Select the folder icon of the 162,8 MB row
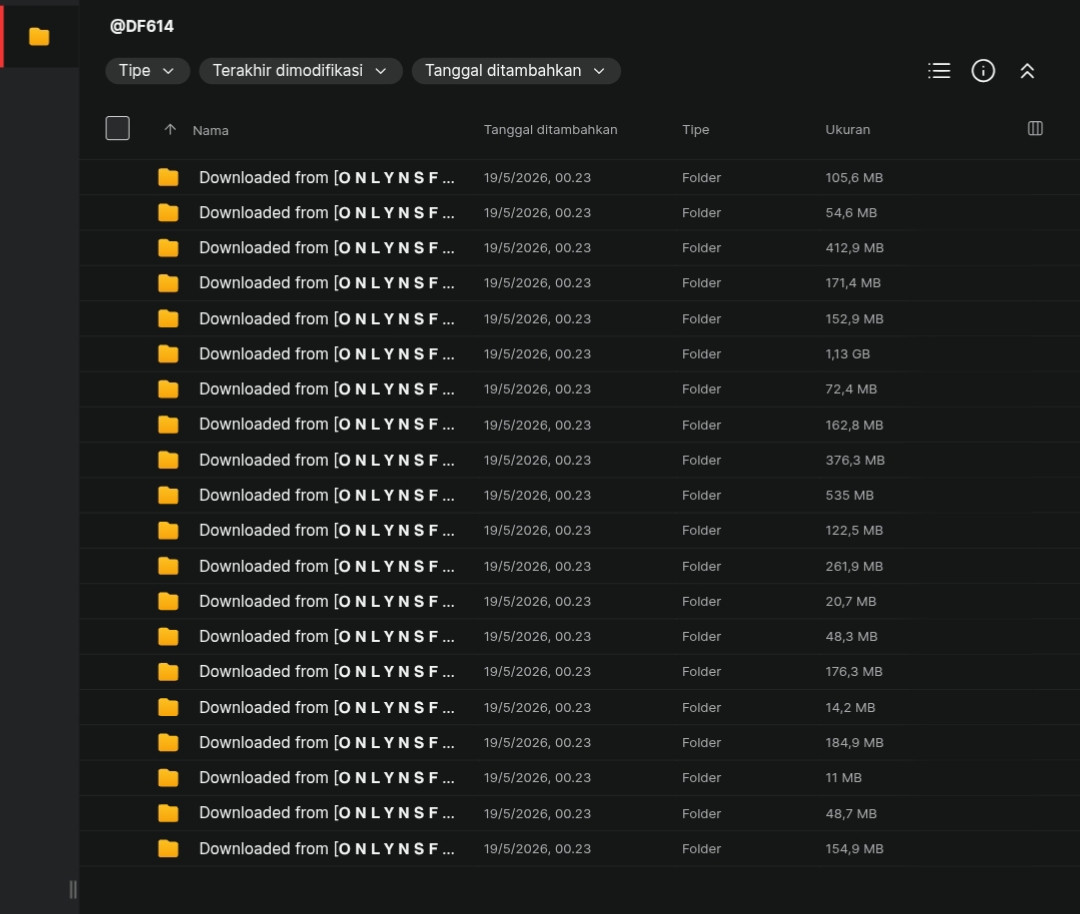Viewport: 1080px width, 914px height. pyautogui.click(x=168, y=425)
